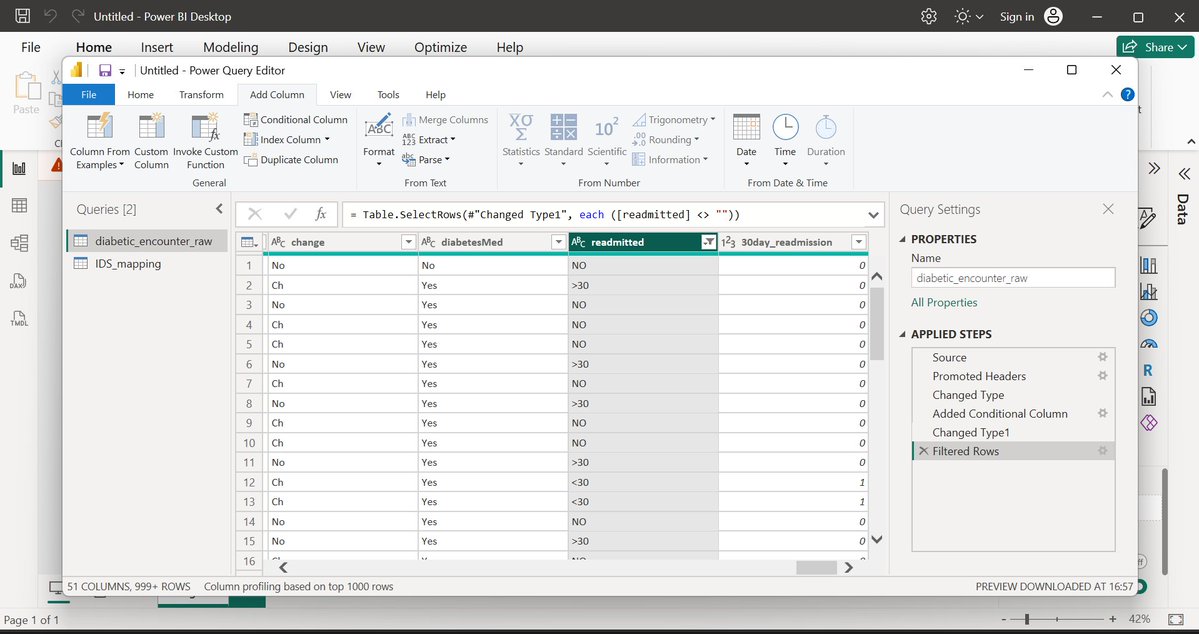Confirm the formula with checkmark
The width and height of the screenshot is (1199, 634).
(x=290, y=215)
